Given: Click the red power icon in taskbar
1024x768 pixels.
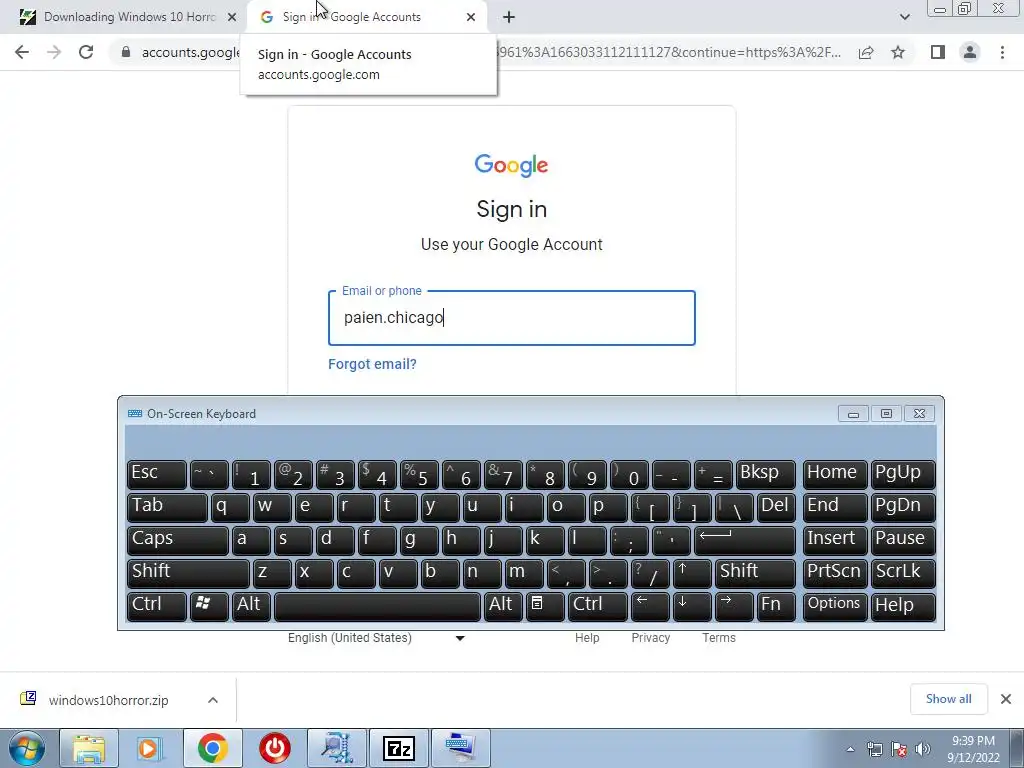Looking at the screenshot, I should click(x=274, y=748).
